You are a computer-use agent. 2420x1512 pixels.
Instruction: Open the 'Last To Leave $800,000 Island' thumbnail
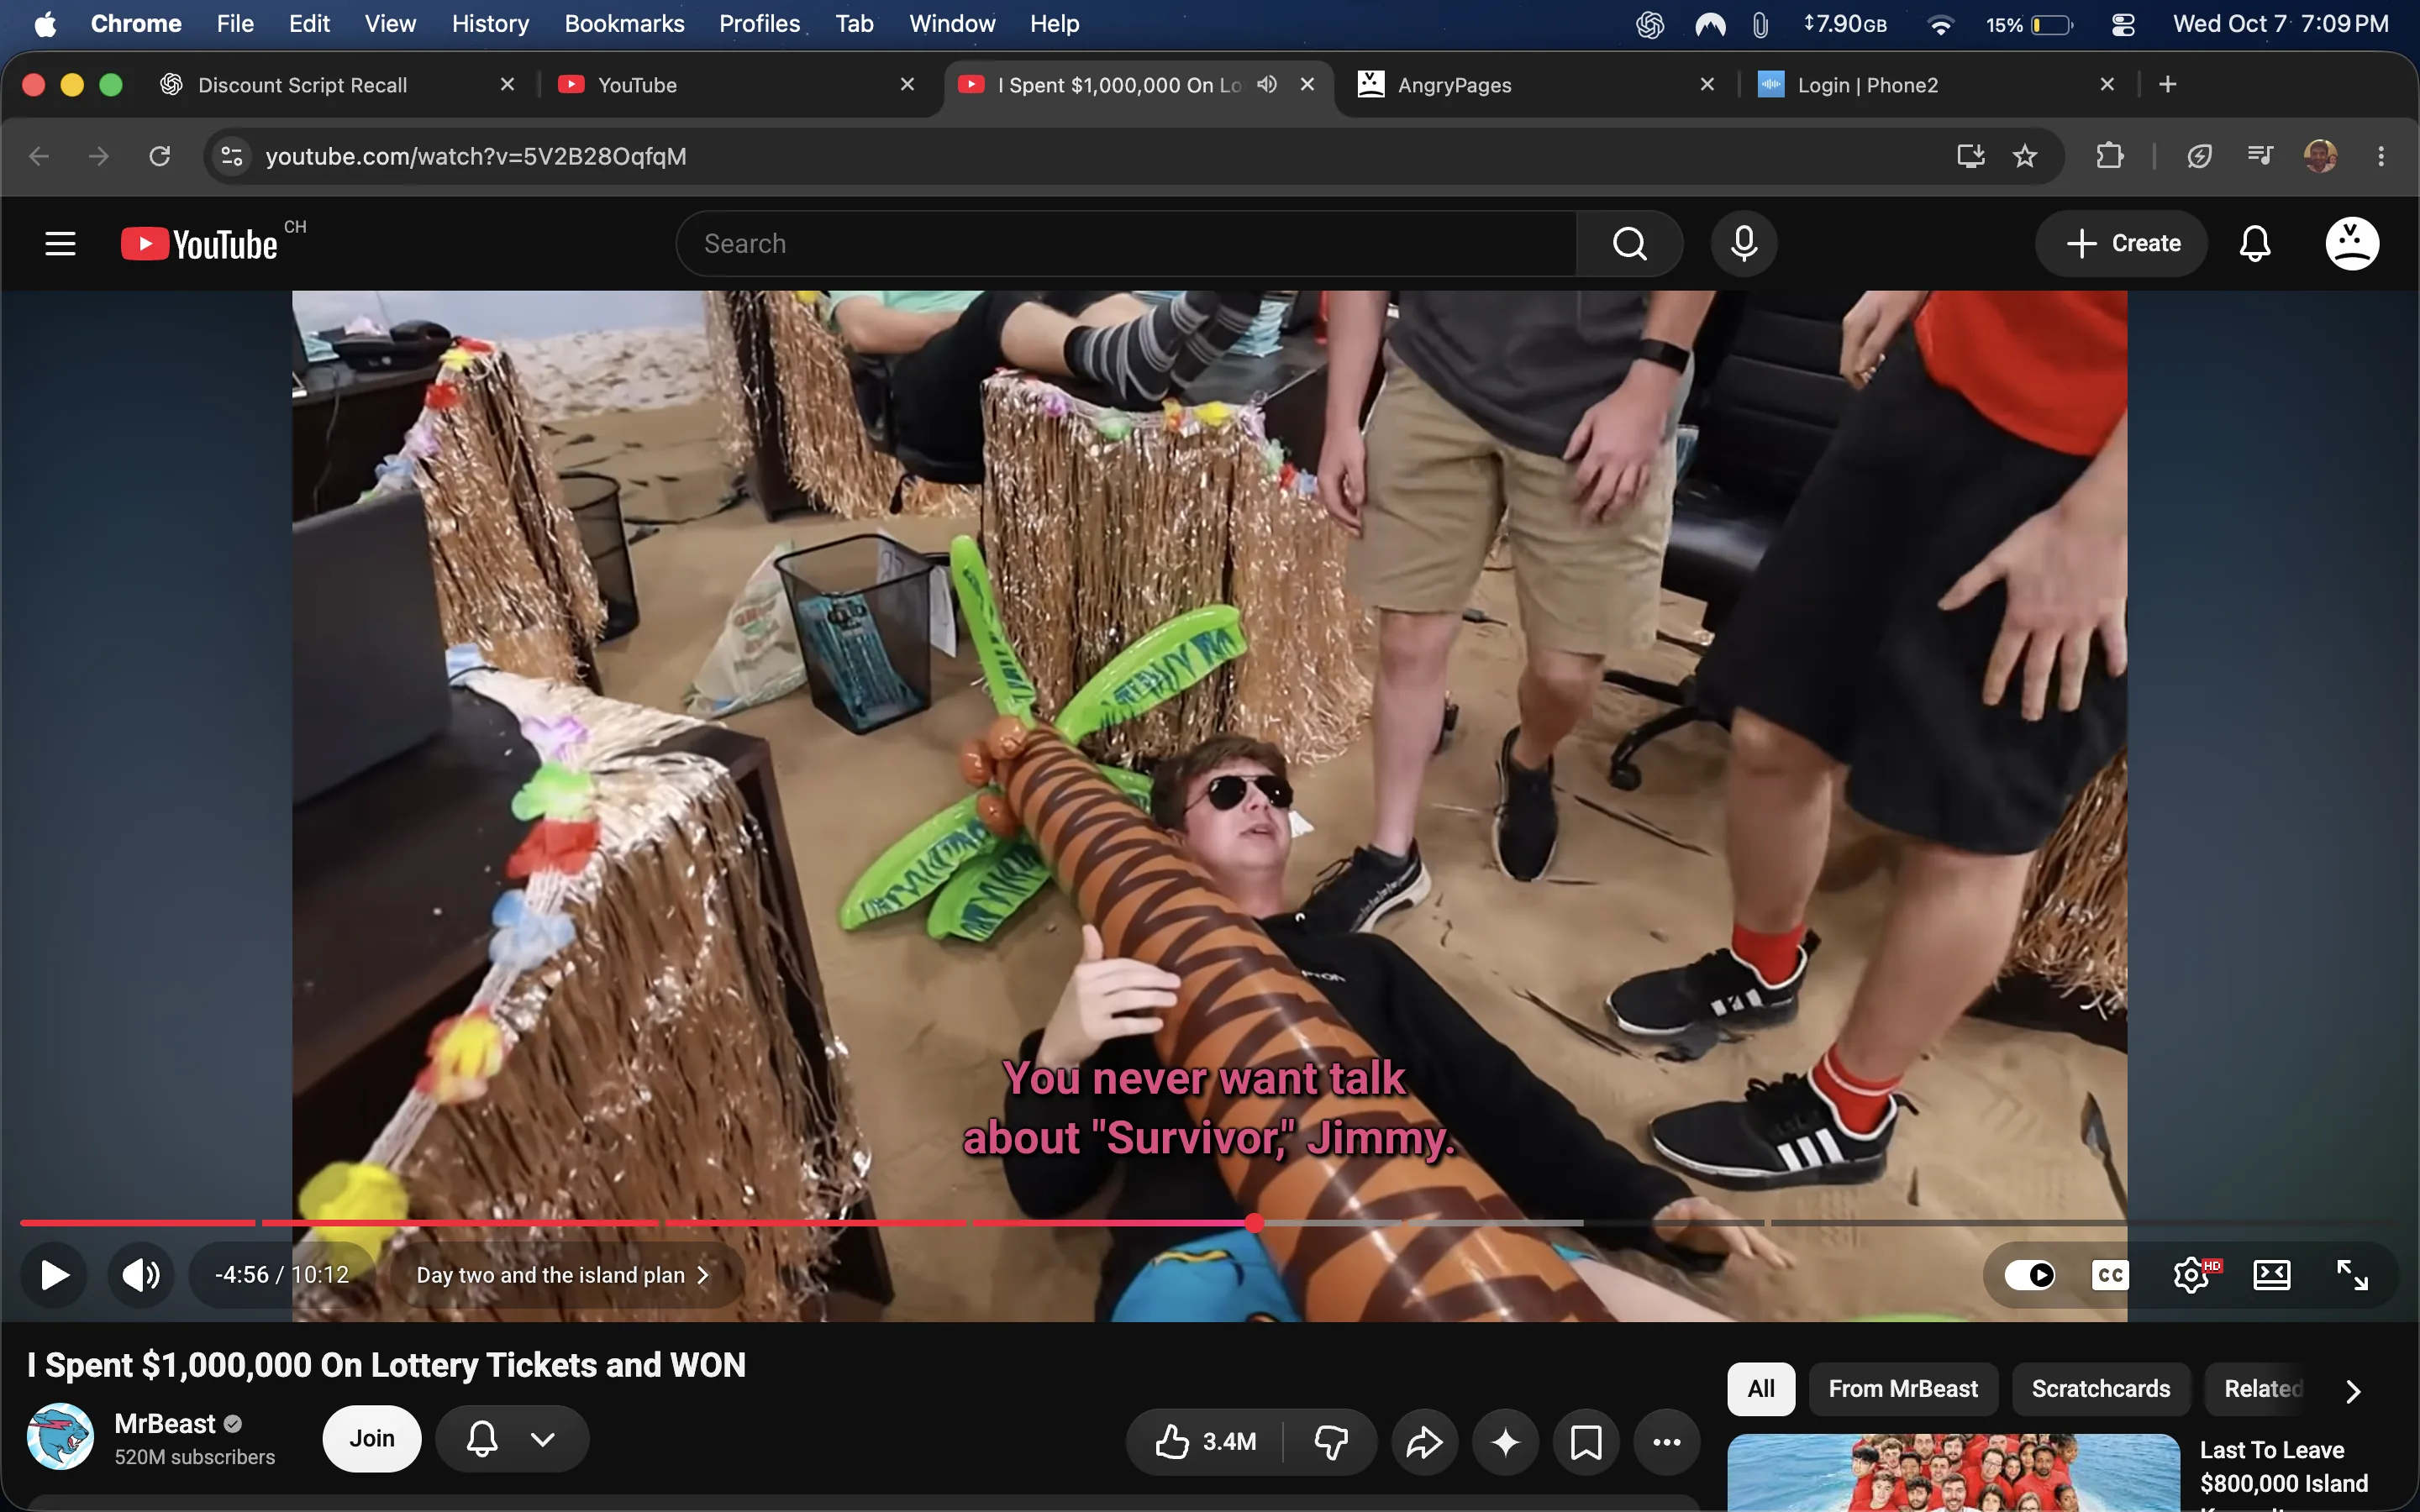[x=1953, y=1473]
